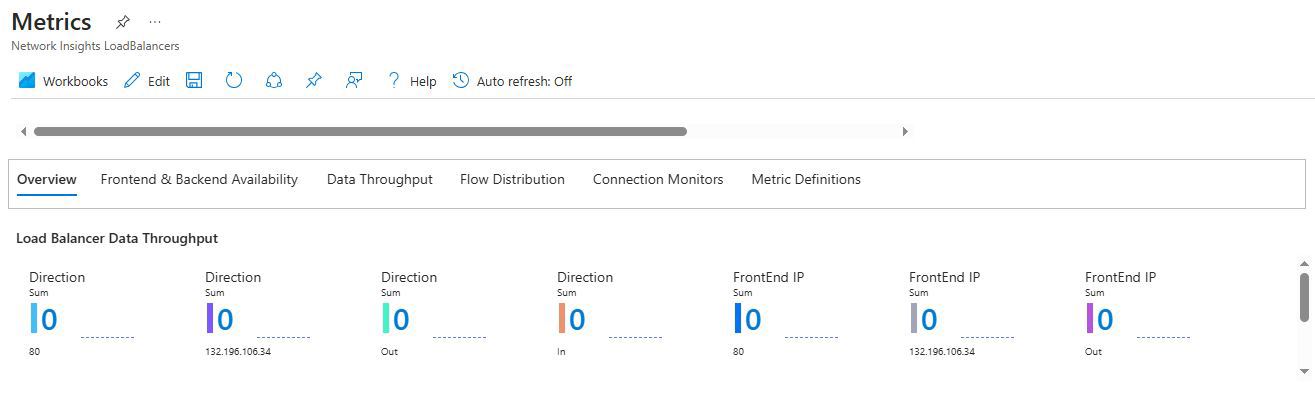Save the workbook with the floppy disk icon
1315x413 pixels.
point(194,81)
